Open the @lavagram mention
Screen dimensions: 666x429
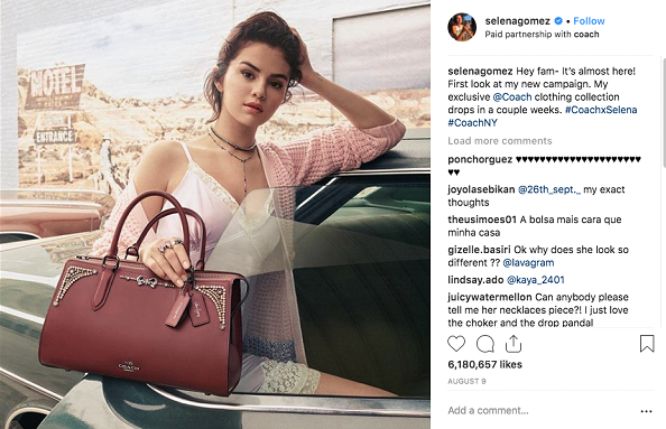point(528,263)
